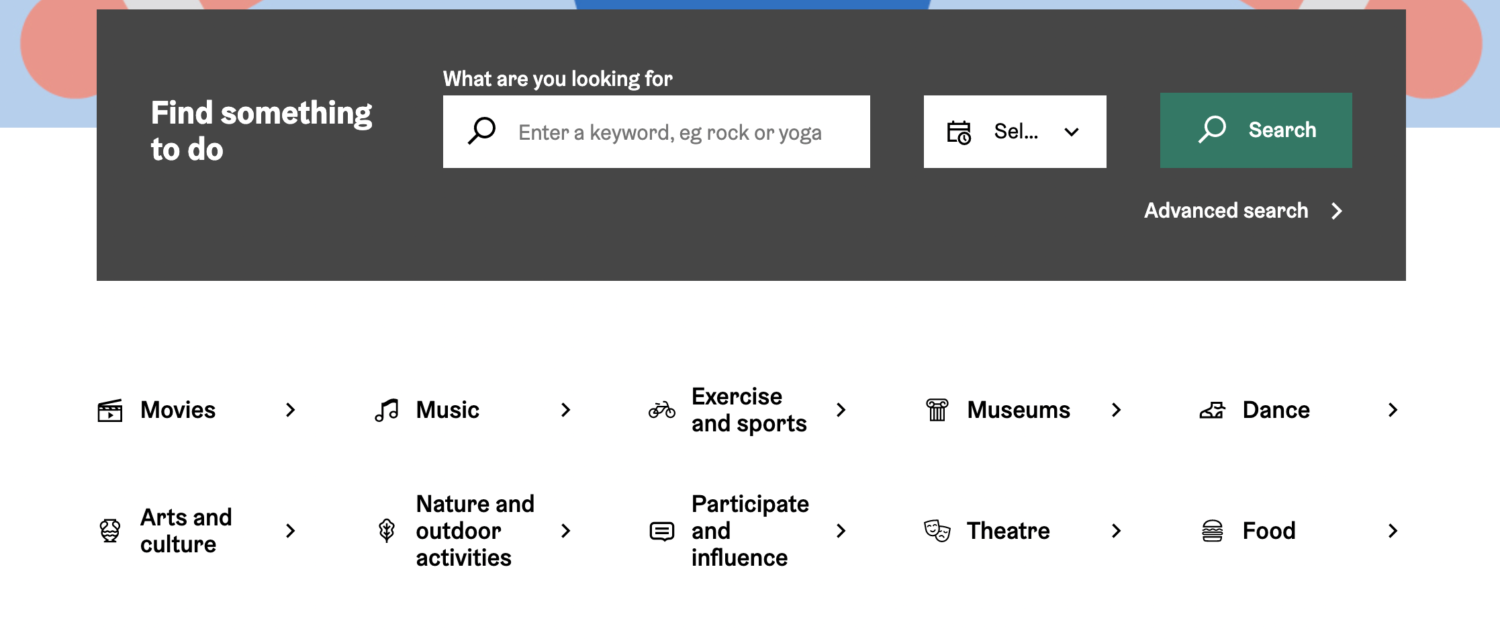
Task: Click the Movies clapperboard icon
Action: [110, 410]
